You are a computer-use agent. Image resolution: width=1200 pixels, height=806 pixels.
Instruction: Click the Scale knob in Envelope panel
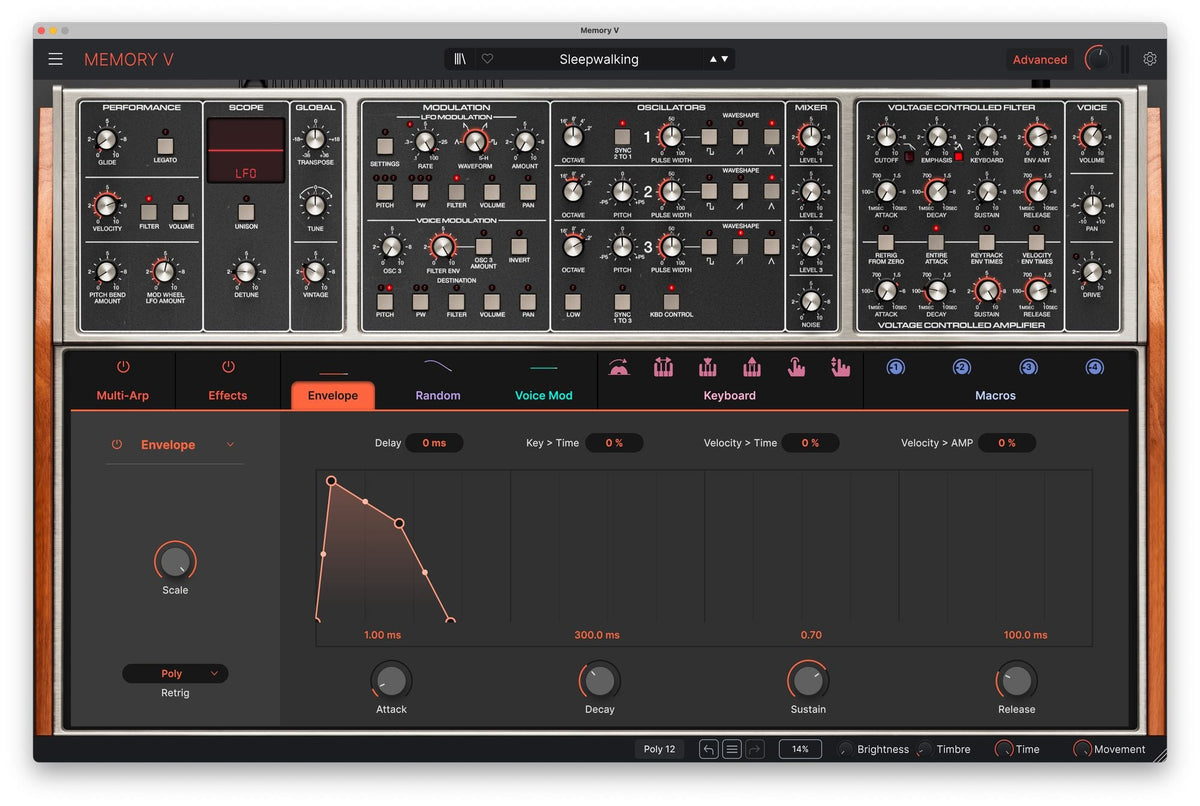(175, 562)
